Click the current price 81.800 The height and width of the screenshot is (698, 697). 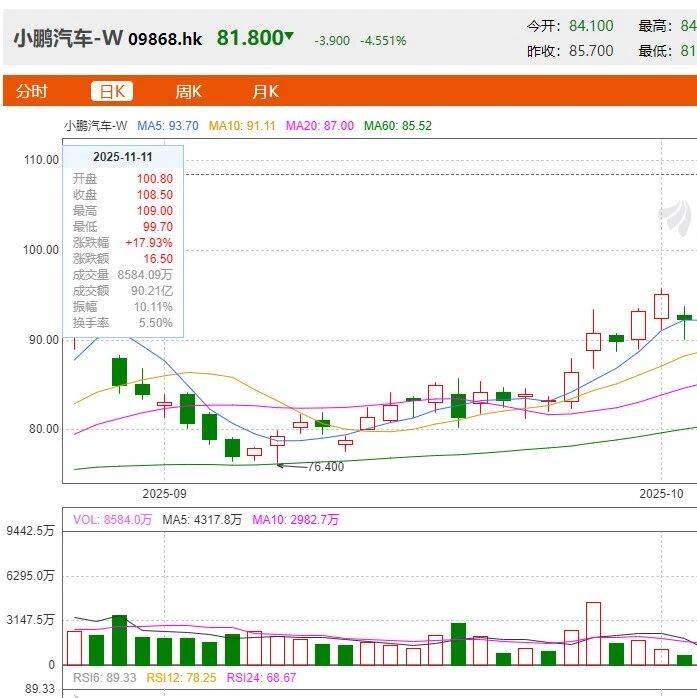(250, 38)
